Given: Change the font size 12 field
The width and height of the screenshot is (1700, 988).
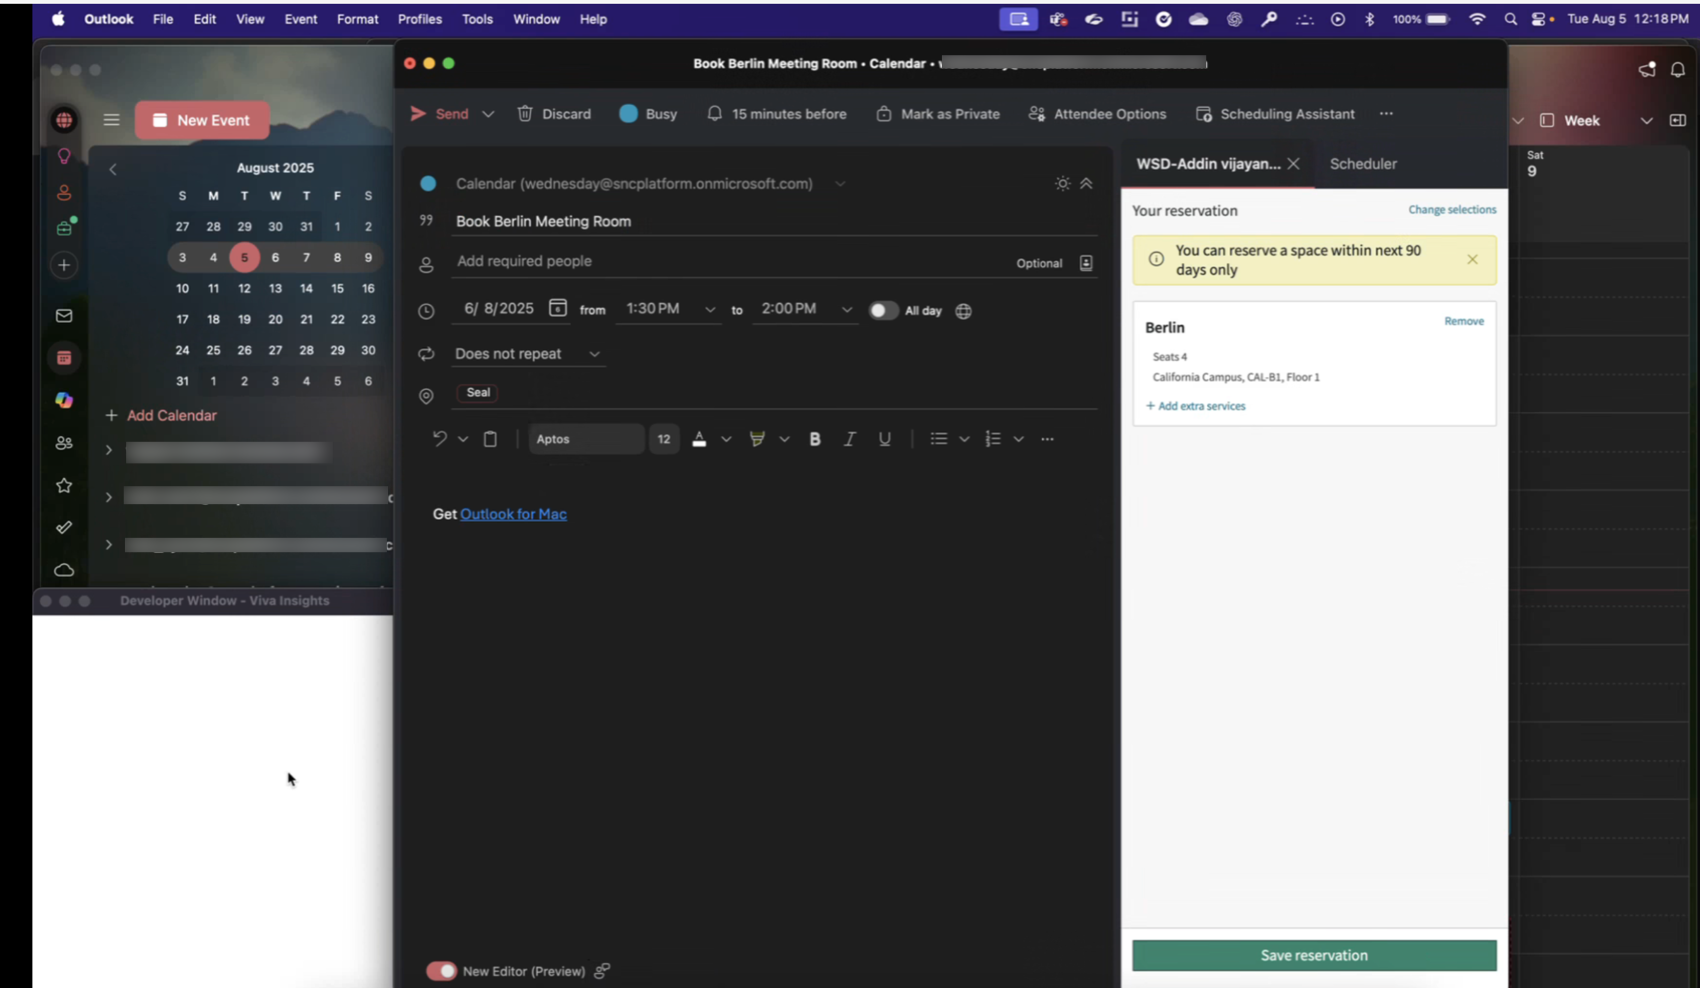Looking at the screenshot, I should pyautogui.click(x=664, y=439).
